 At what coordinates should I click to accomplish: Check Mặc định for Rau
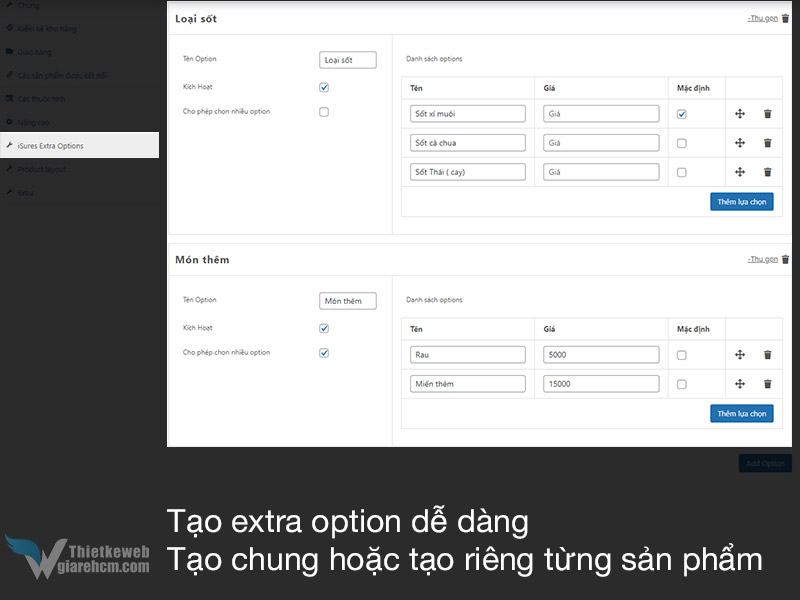point(682,355)
